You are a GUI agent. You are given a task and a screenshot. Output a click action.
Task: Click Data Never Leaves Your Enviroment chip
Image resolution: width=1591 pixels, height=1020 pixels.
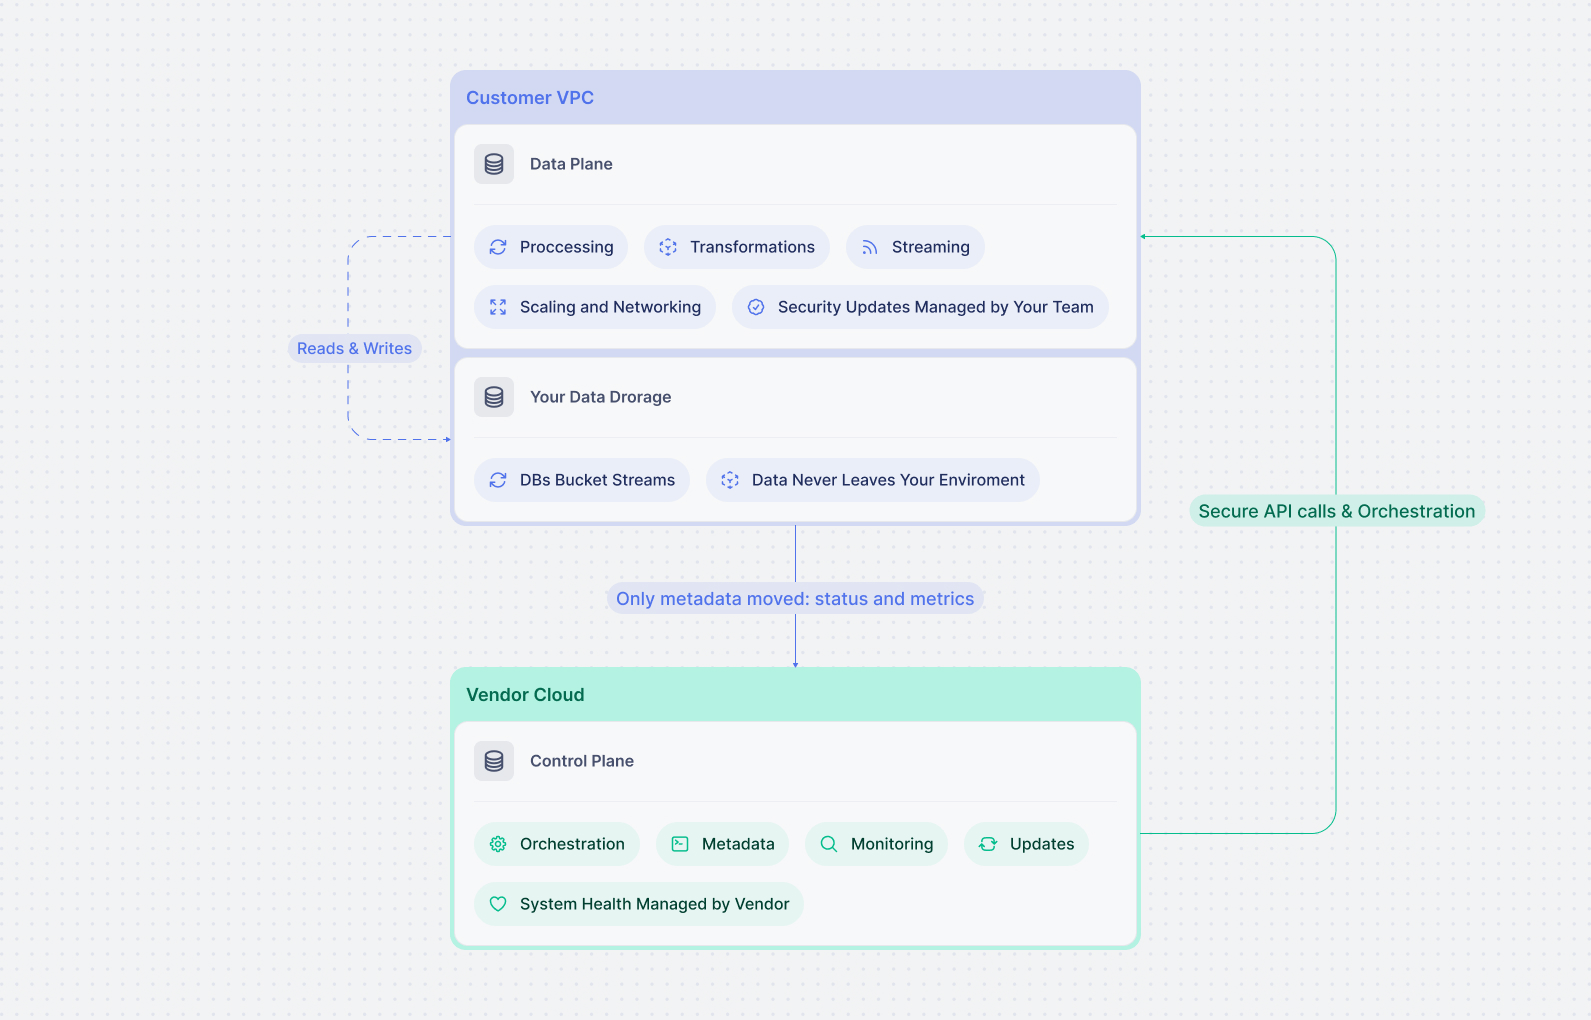click(x=872, y=480)
